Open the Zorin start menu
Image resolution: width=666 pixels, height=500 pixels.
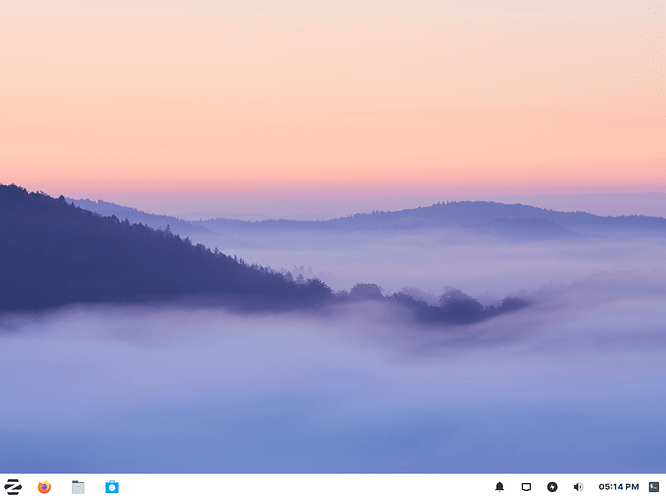13,487
